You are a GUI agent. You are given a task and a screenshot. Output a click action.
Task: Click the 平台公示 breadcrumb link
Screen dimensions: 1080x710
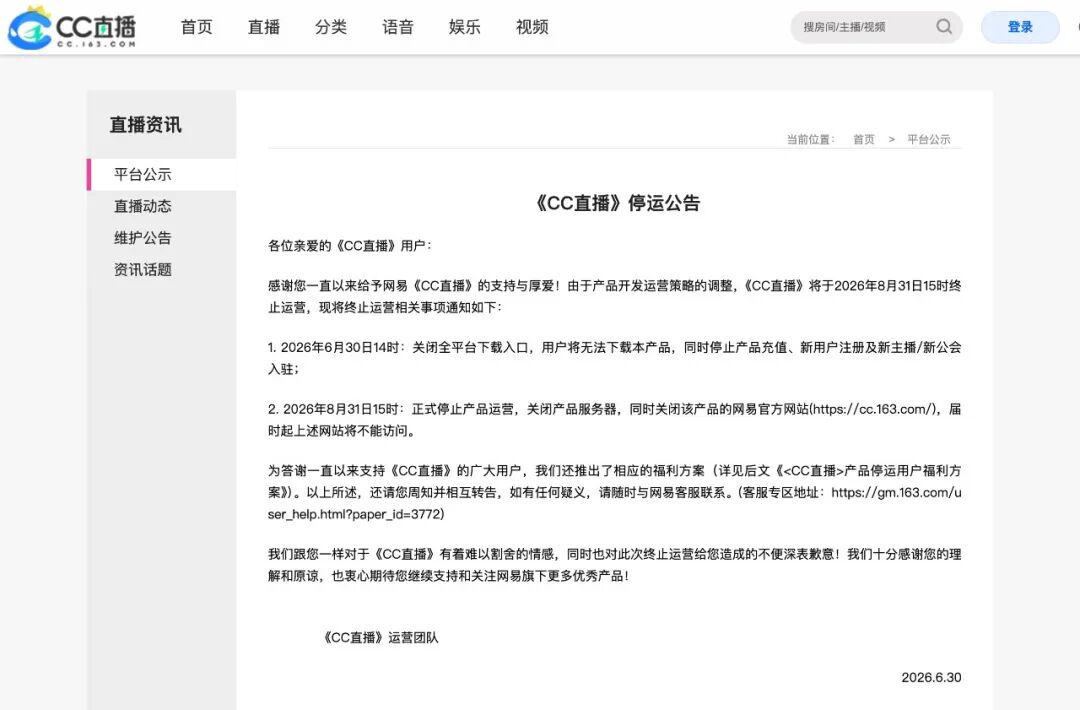pos(928,139)
